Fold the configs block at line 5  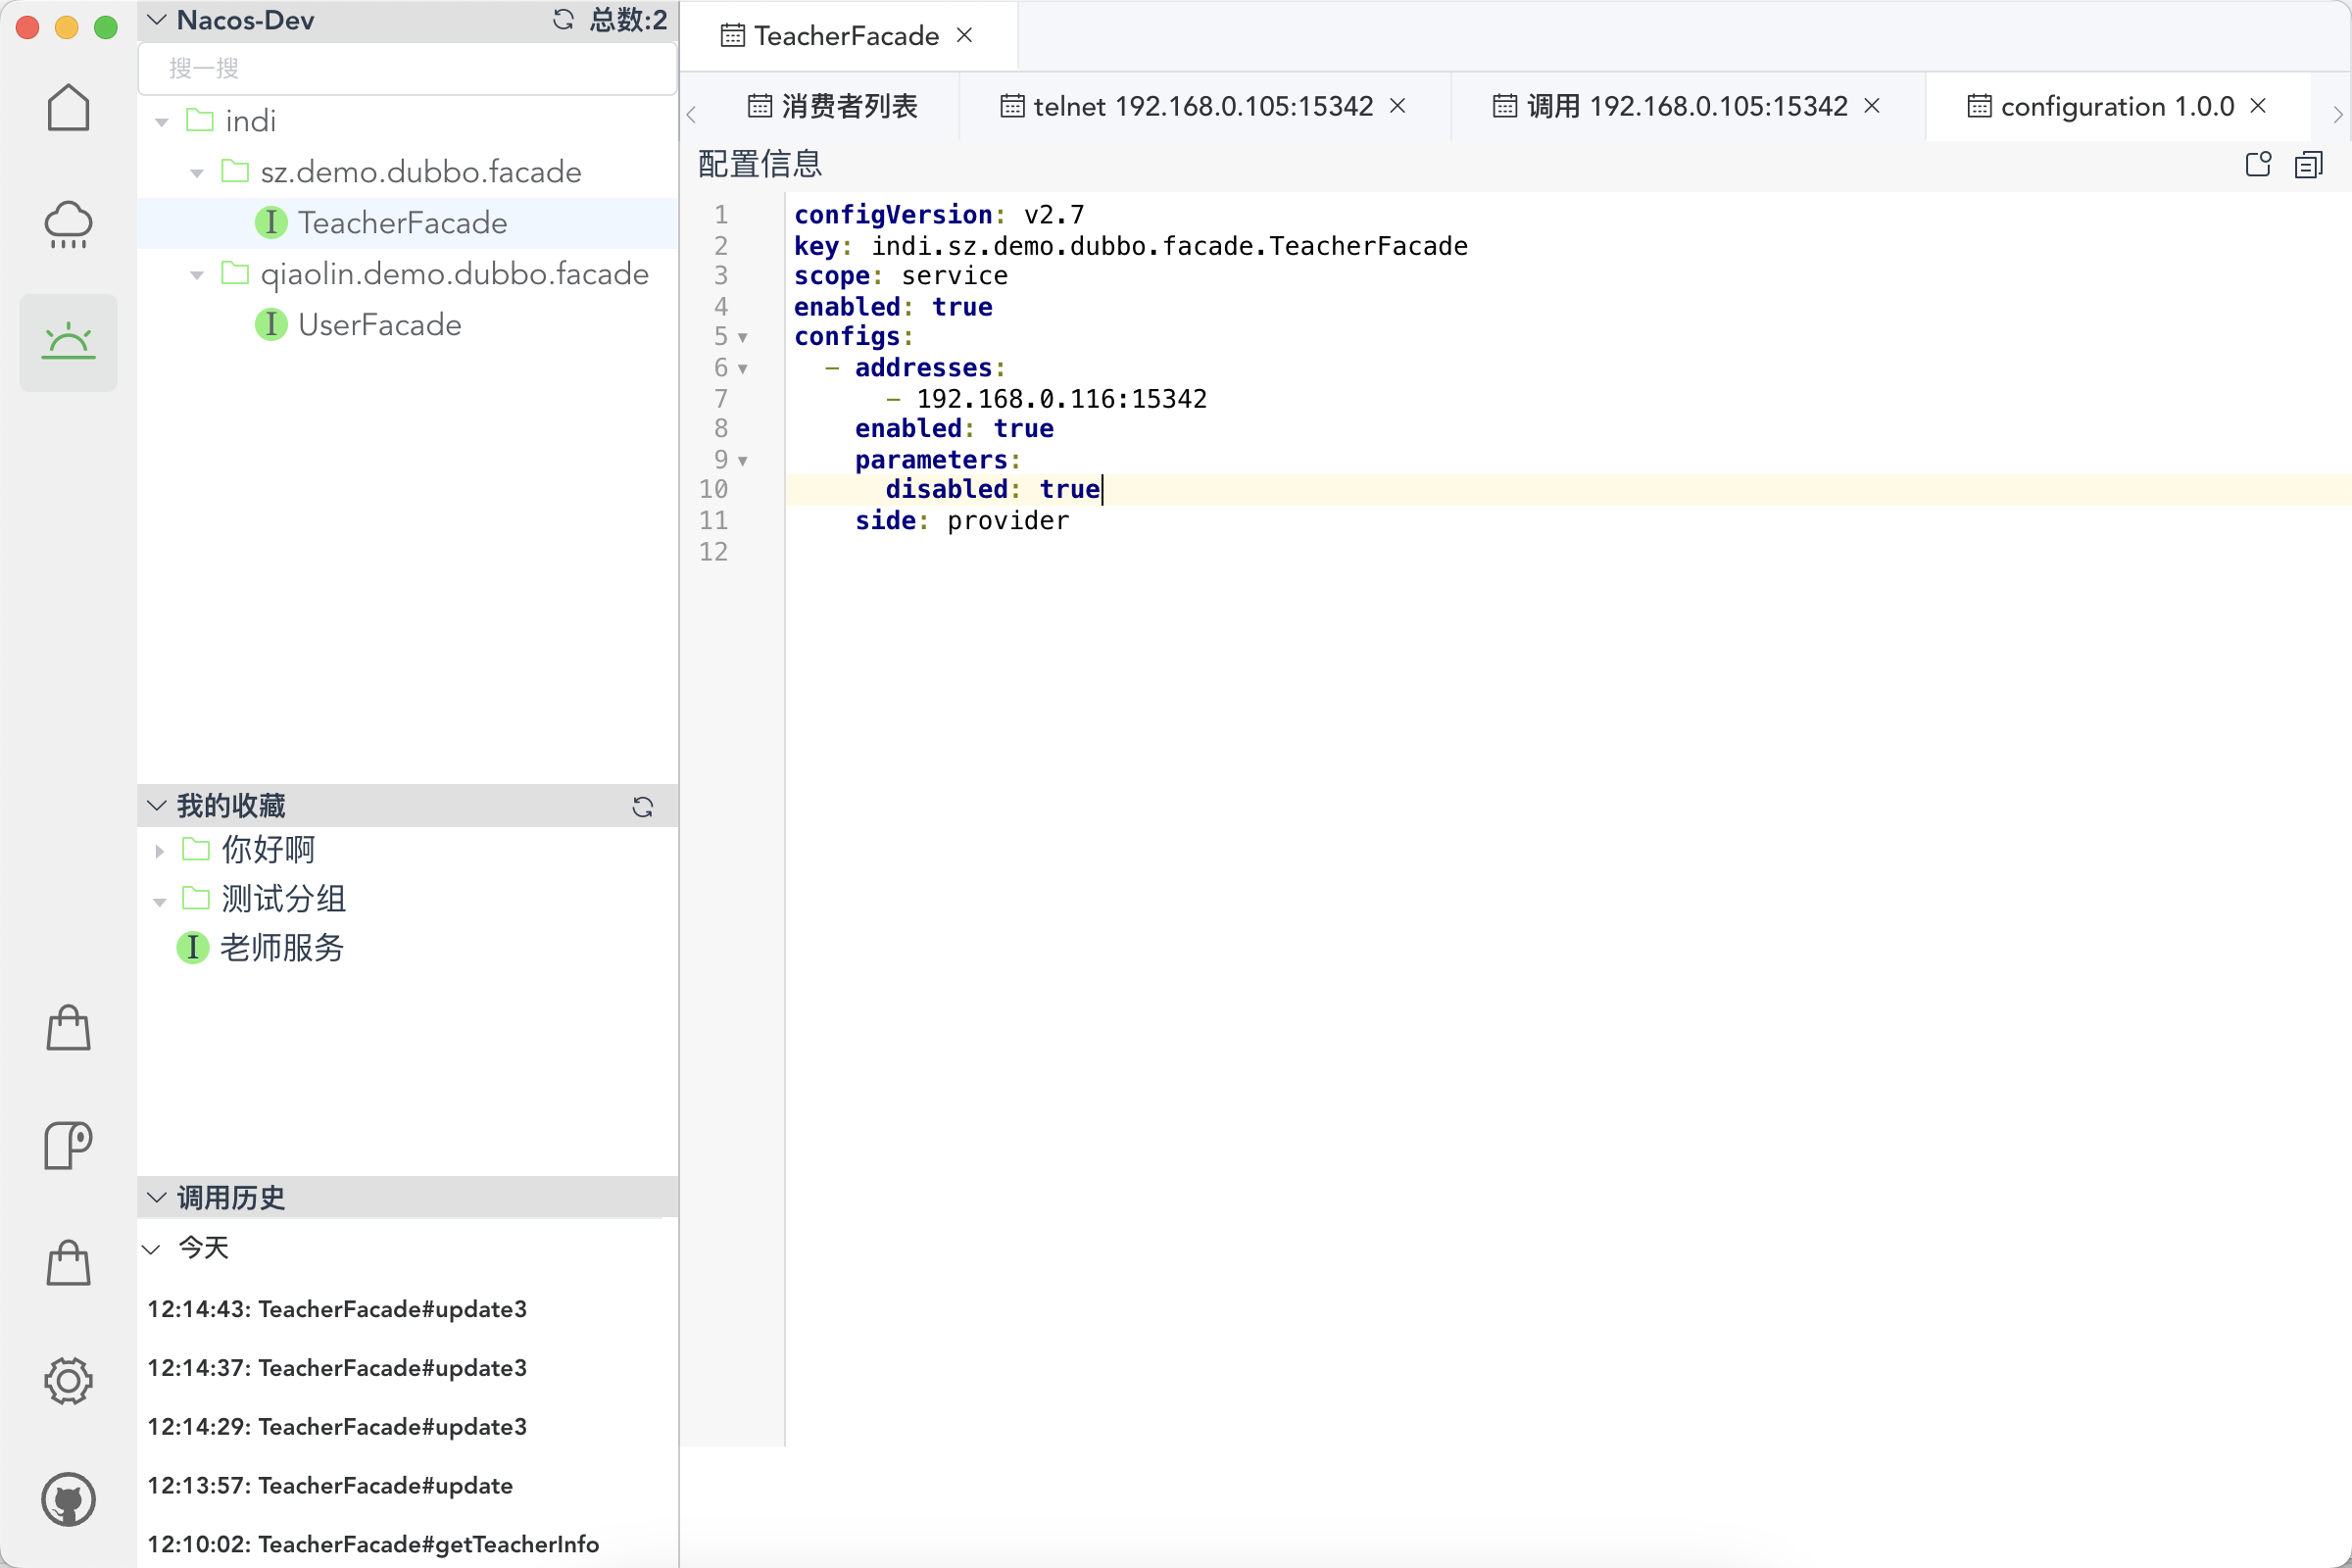743,338
